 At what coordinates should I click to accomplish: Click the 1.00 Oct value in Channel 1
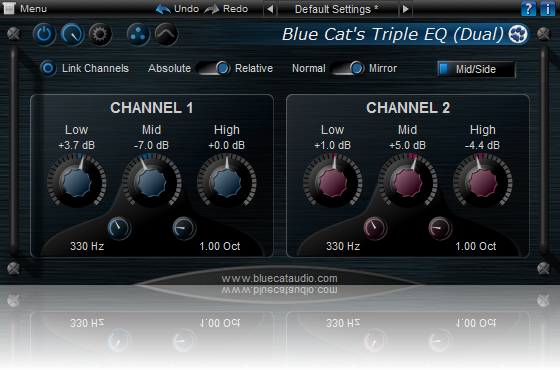pyautogui.click(x=220, y=246)
